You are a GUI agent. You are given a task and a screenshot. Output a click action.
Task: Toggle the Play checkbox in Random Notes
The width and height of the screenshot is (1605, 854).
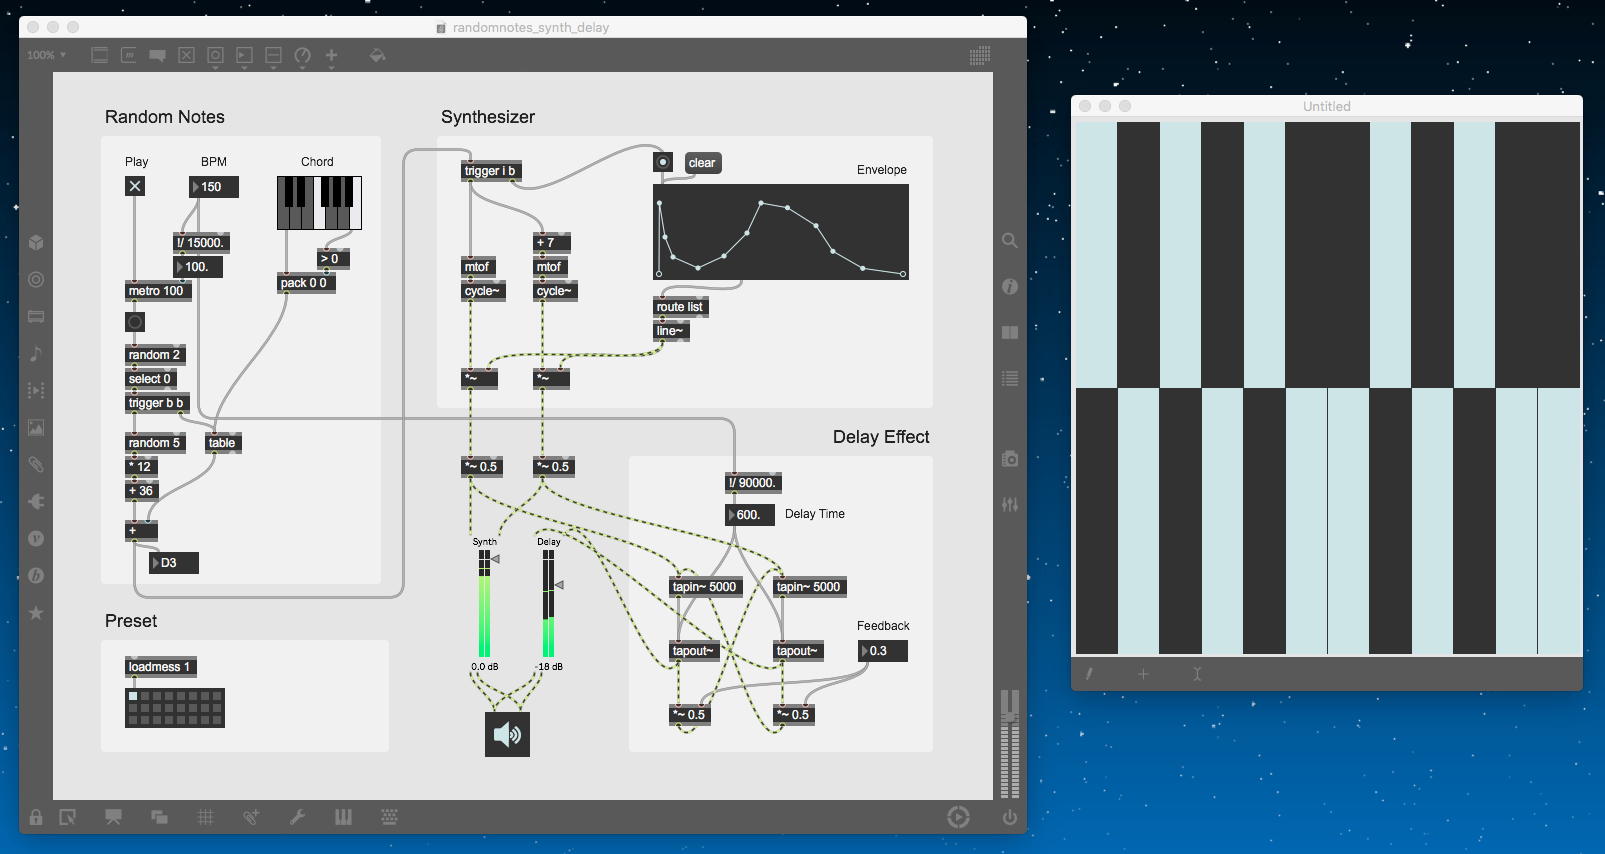[x=135, y=186]
